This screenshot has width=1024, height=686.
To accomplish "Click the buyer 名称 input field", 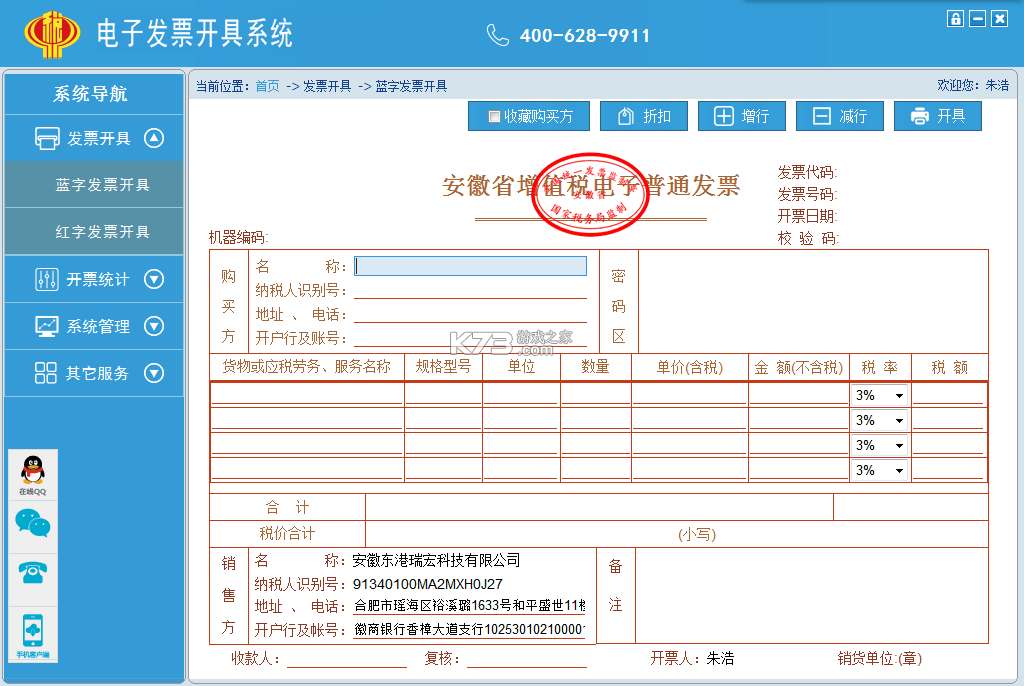I will coord(470,266).
